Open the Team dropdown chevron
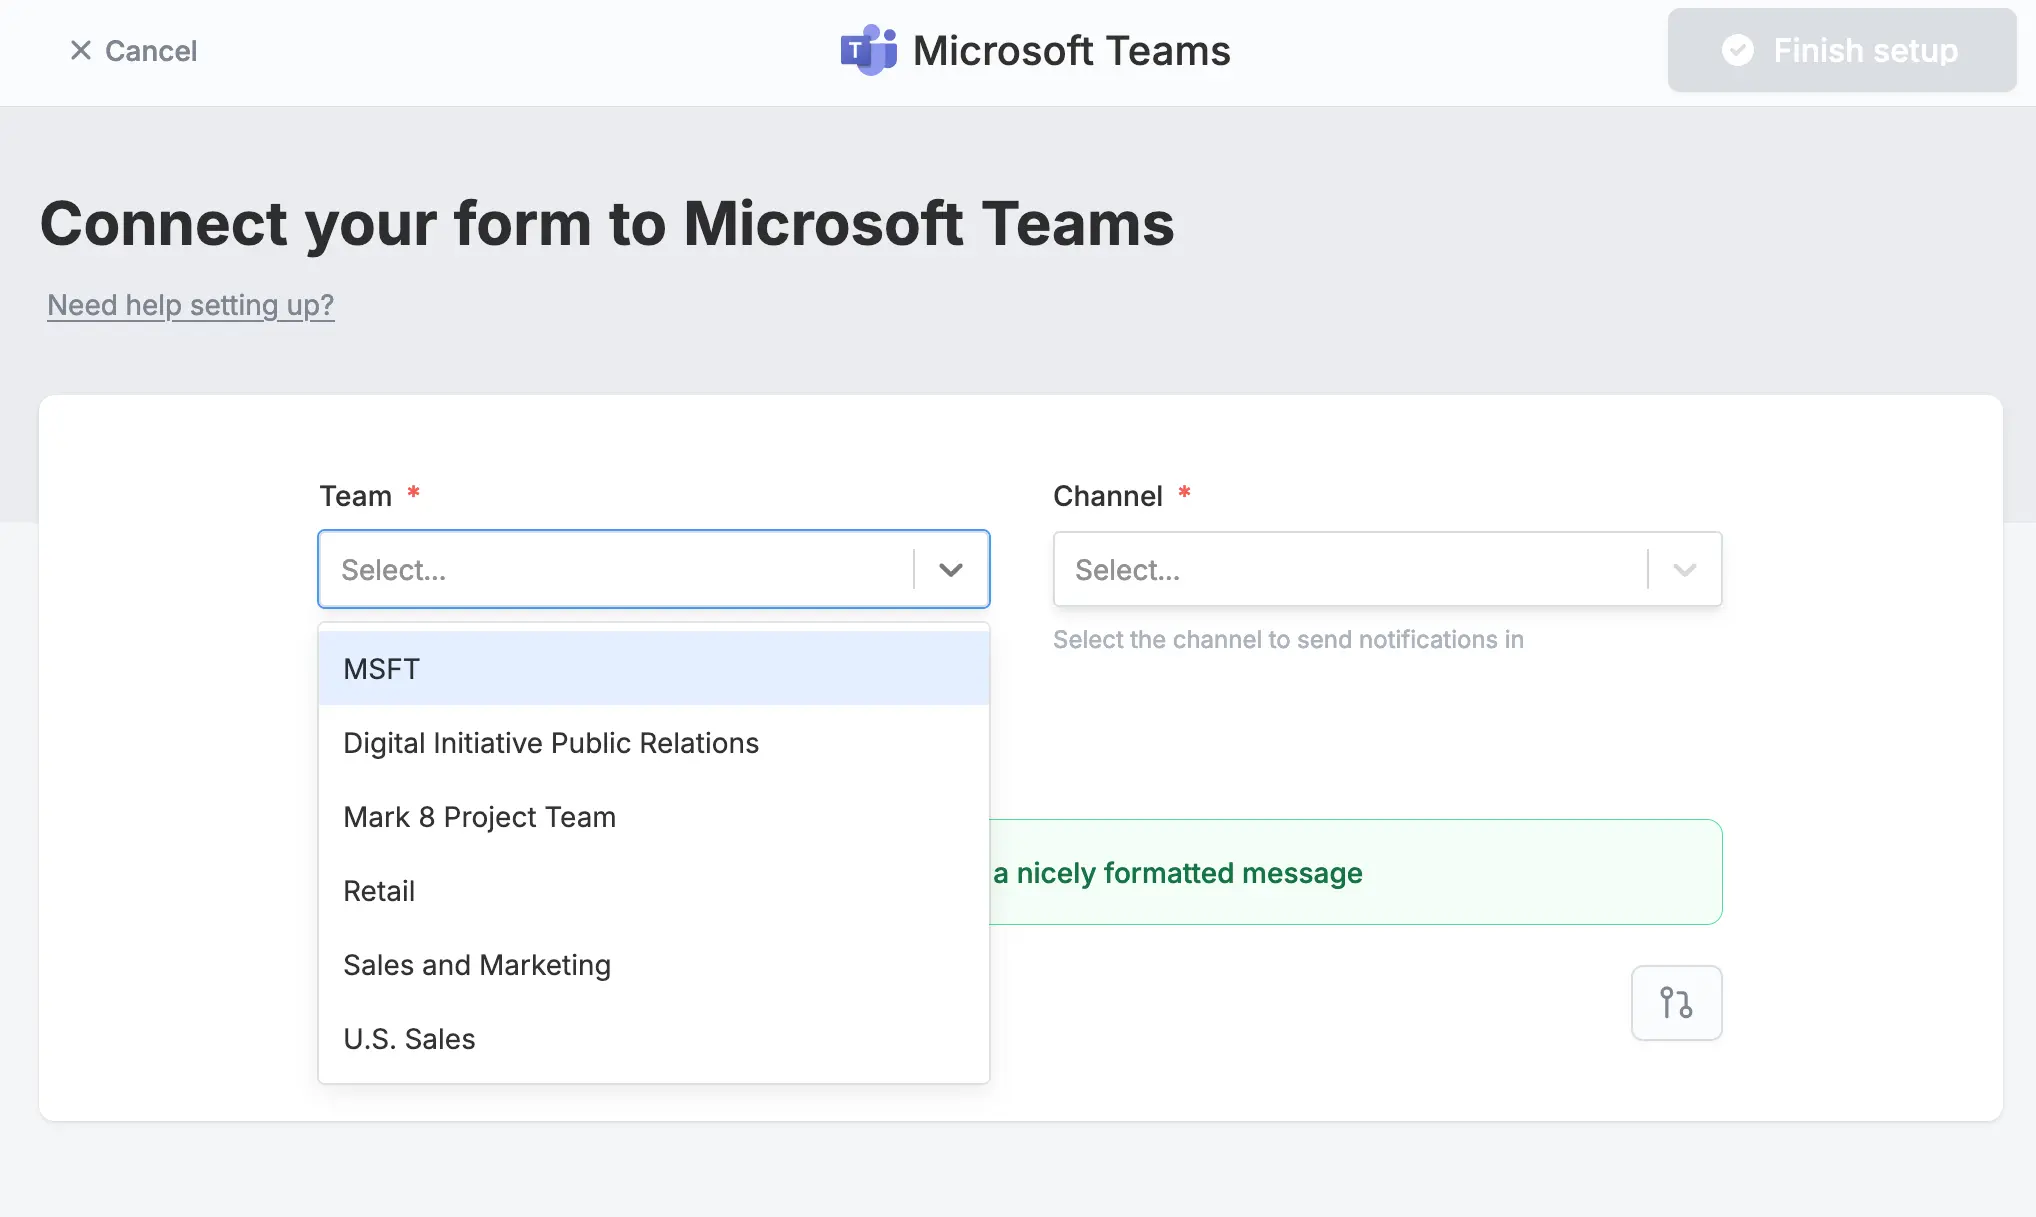Viewport: 2036px width, 1217px height. 950,569
